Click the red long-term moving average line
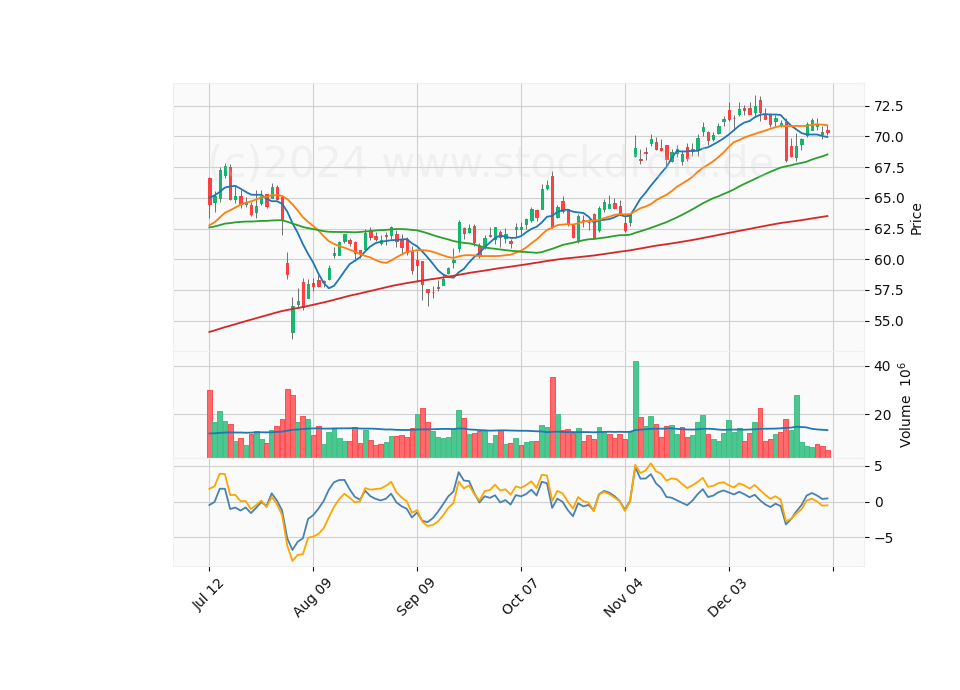This screenshot has height=690, width=960. click(x=520, y=265)
